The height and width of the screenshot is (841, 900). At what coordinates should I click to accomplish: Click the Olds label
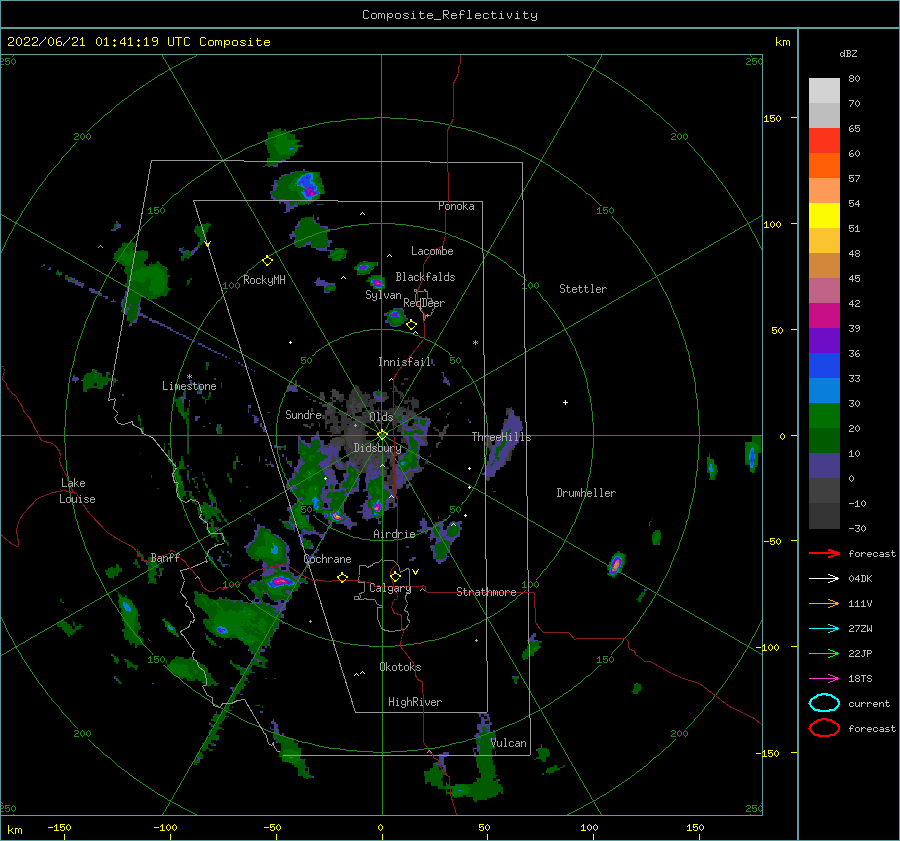click(381, 417)
